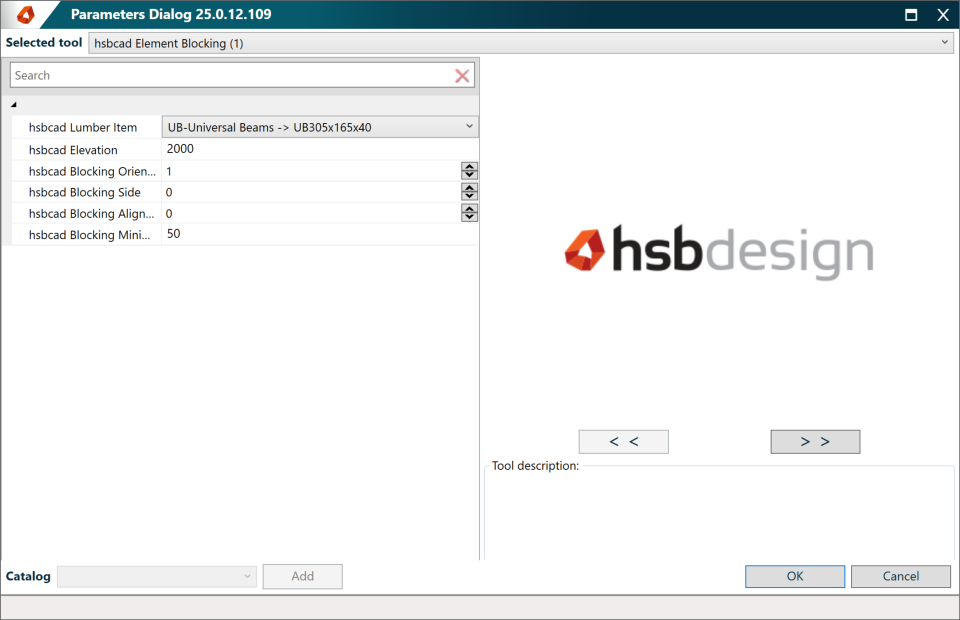Viewport: 960px width, 620px height.
Task: Maximize the Parameters Dialog window
Action: 911,15
